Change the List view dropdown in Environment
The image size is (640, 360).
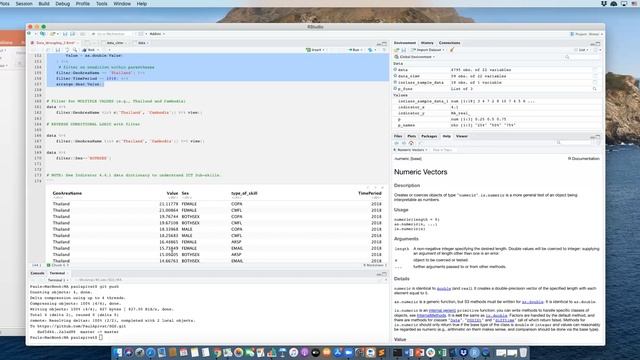[582, 50]
